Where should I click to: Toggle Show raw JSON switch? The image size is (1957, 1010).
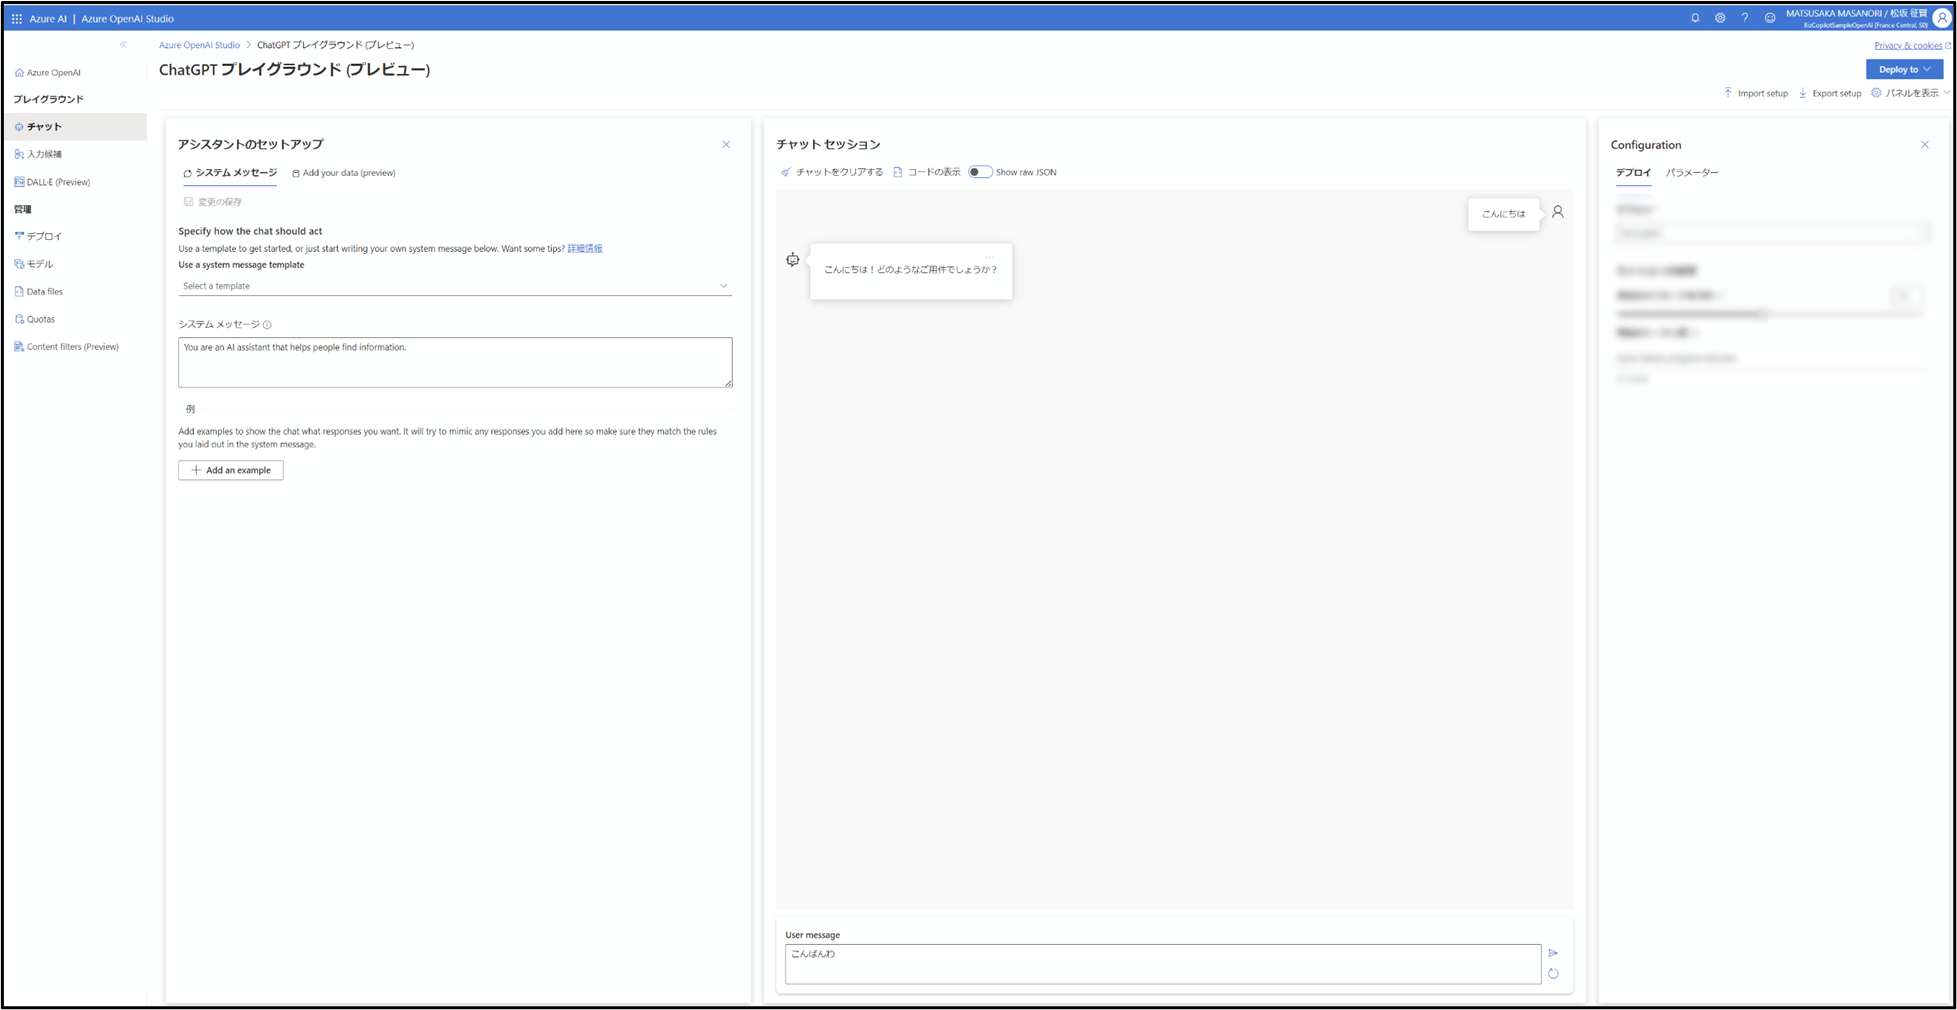coord(980,172)
